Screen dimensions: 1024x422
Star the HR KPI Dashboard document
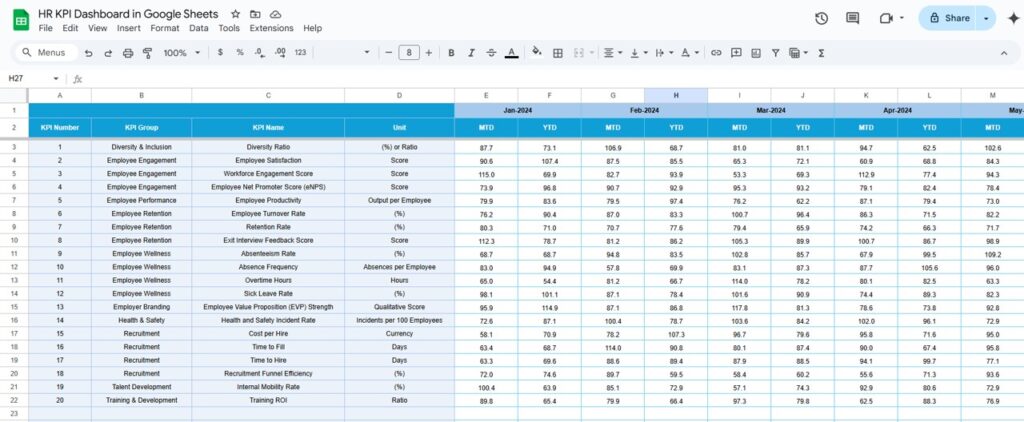(x=235, y=14)
